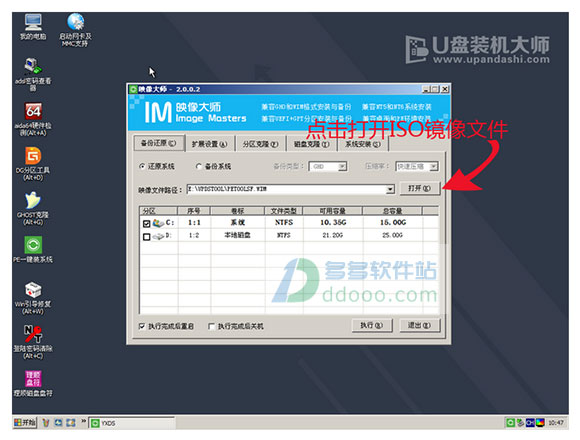Click the 10:47 taskbar clock

click(556, 422)
